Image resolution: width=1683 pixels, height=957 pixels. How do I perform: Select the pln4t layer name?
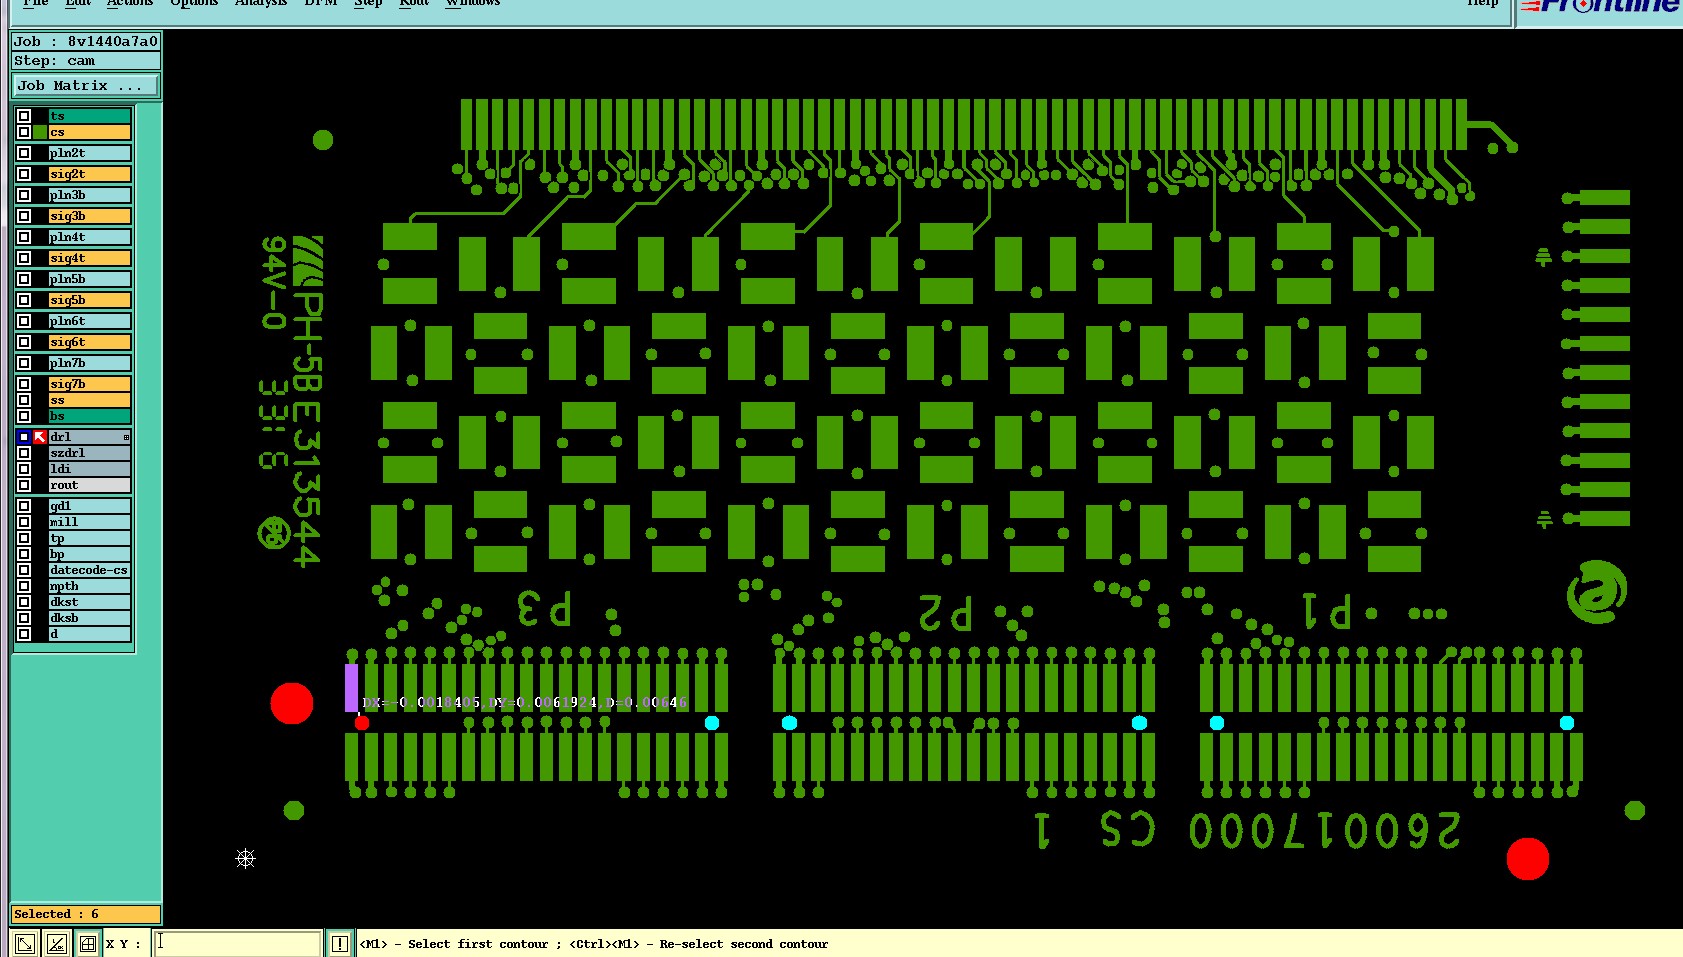[90, 237]
